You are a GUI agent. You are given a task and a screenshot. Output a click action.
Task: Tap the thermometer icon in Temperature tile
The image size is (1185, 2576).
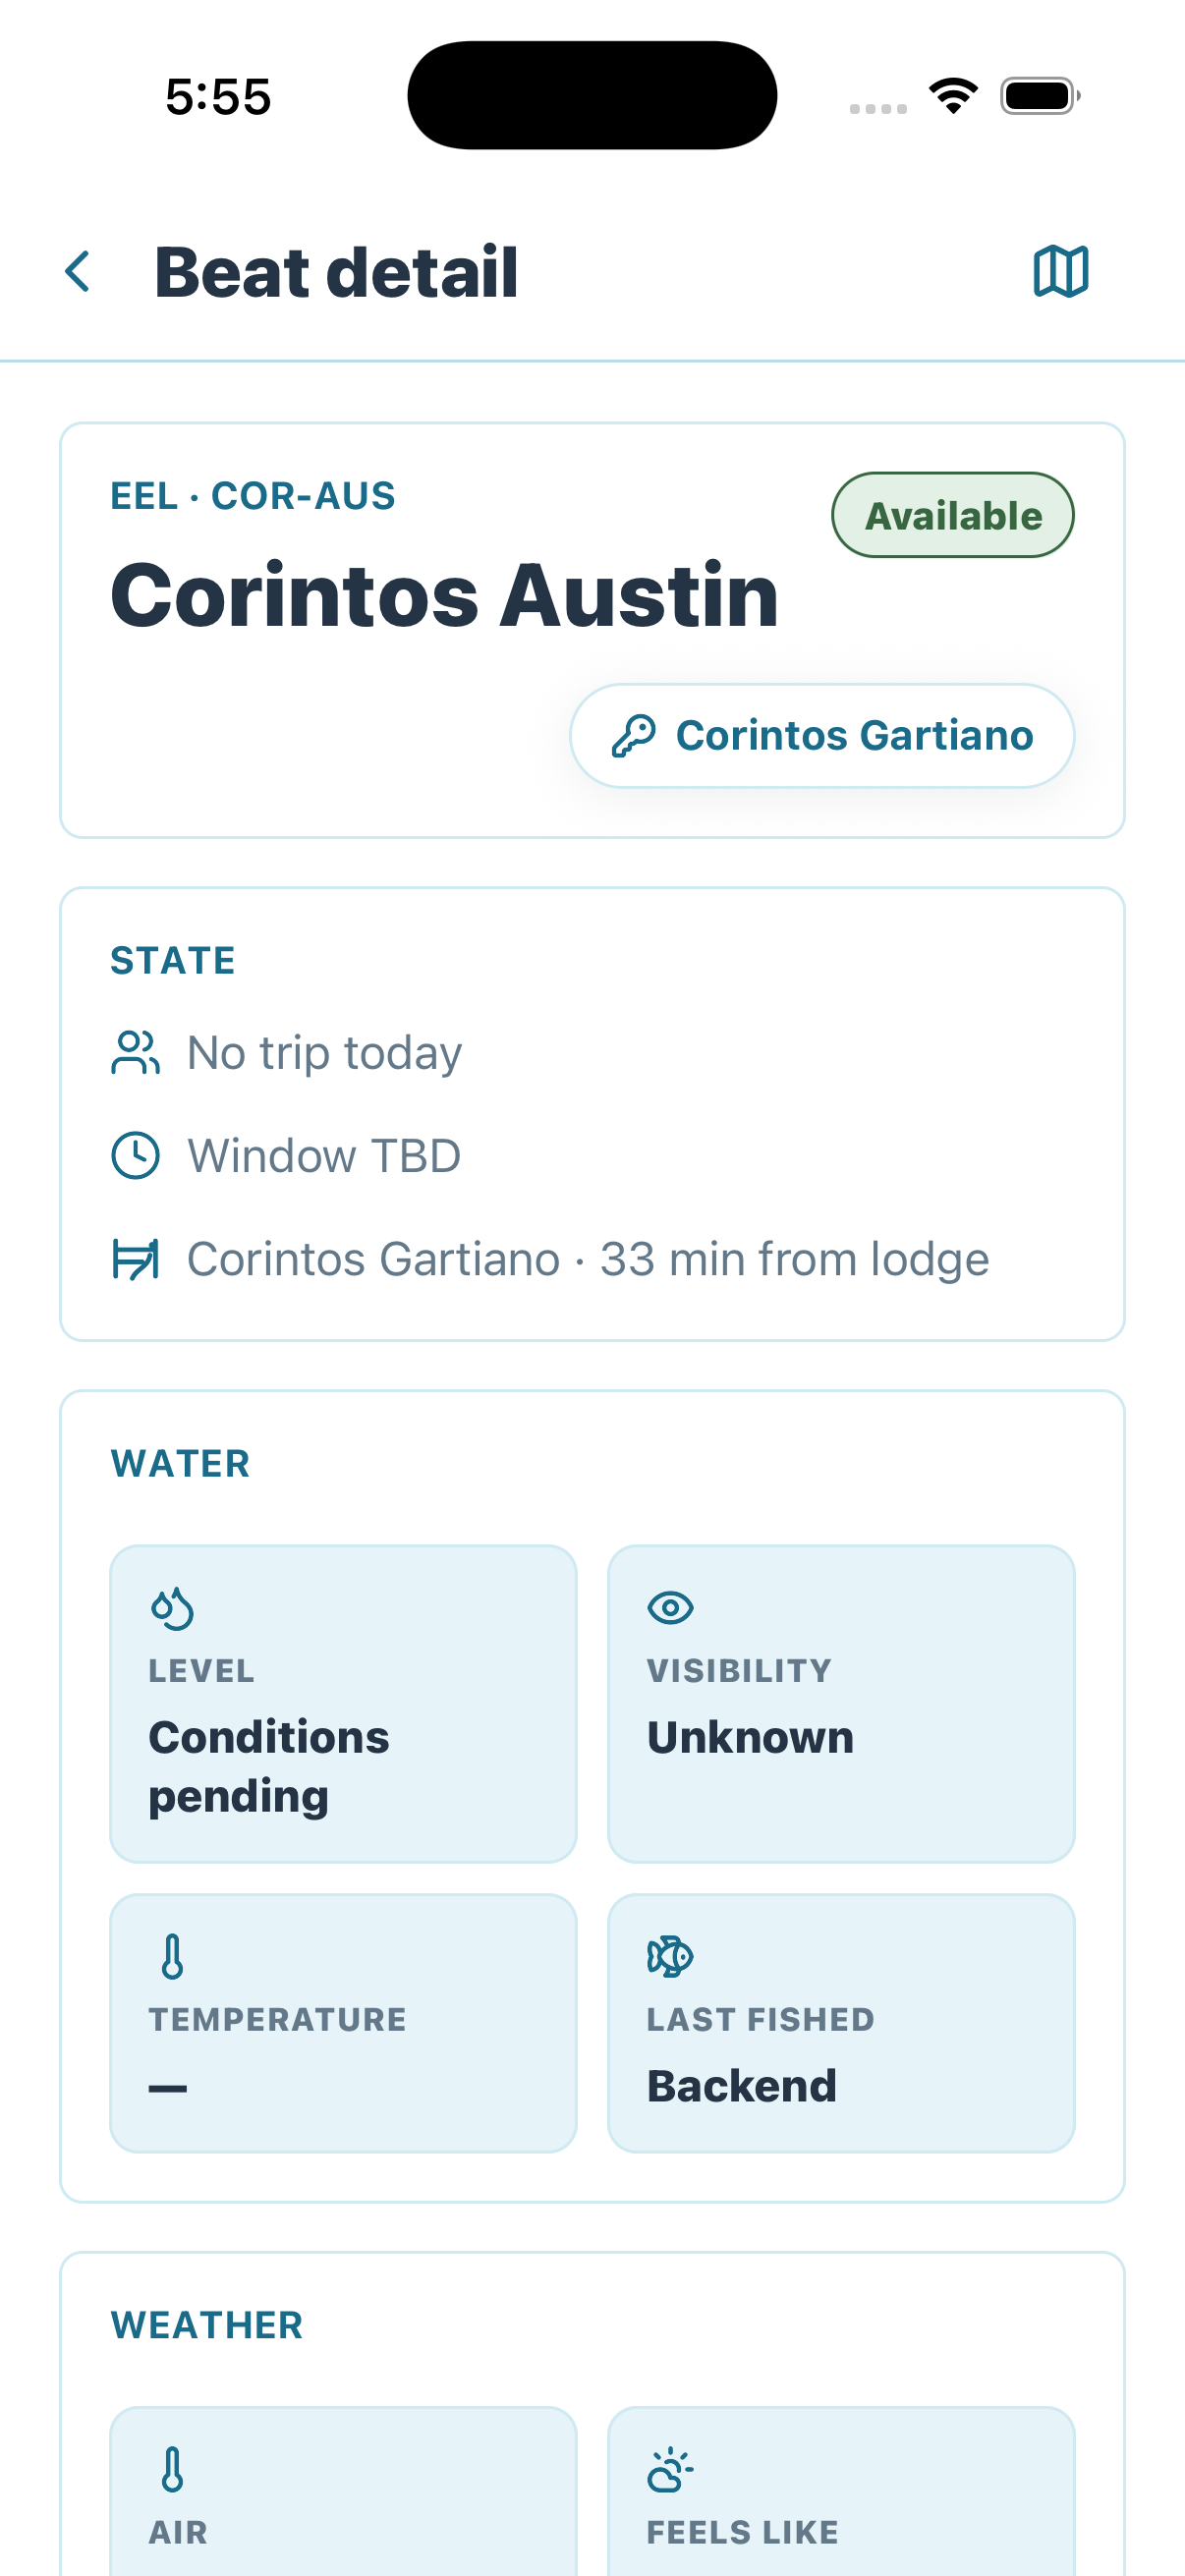click(172, 1956)
